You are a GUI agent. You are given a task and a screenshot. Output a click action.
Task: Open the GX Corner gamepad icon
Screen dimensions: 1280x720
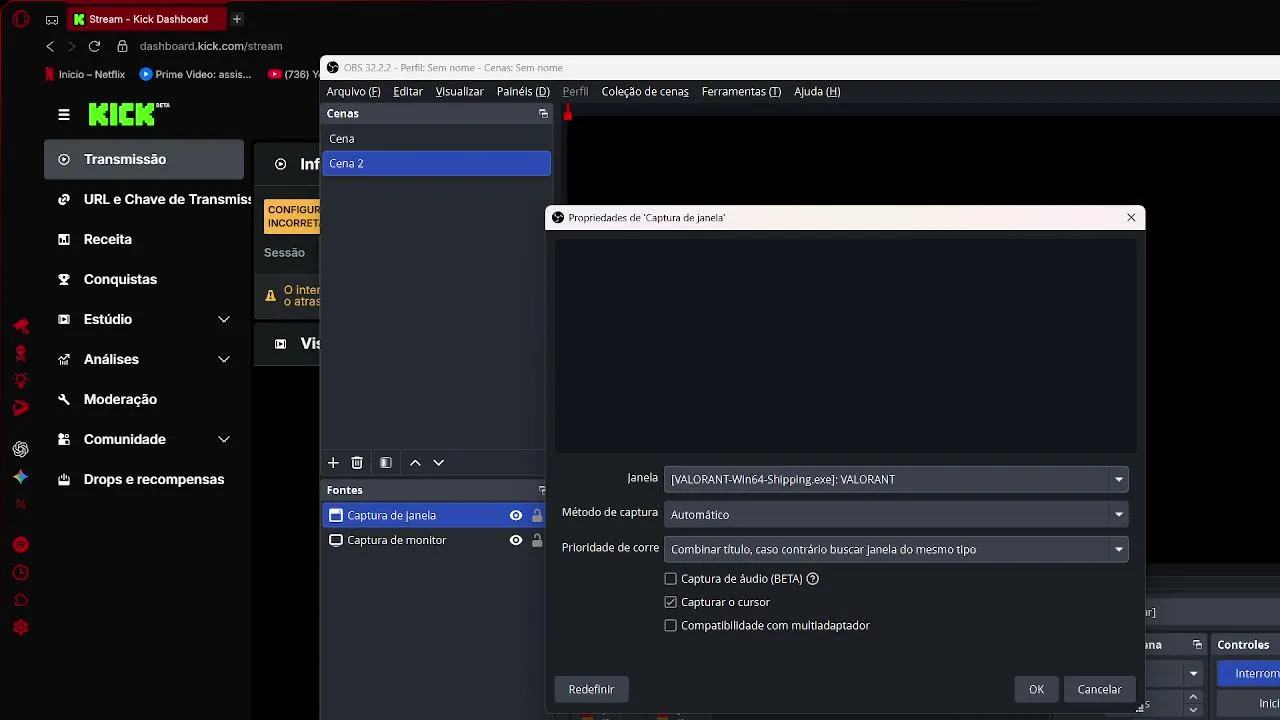52,19
